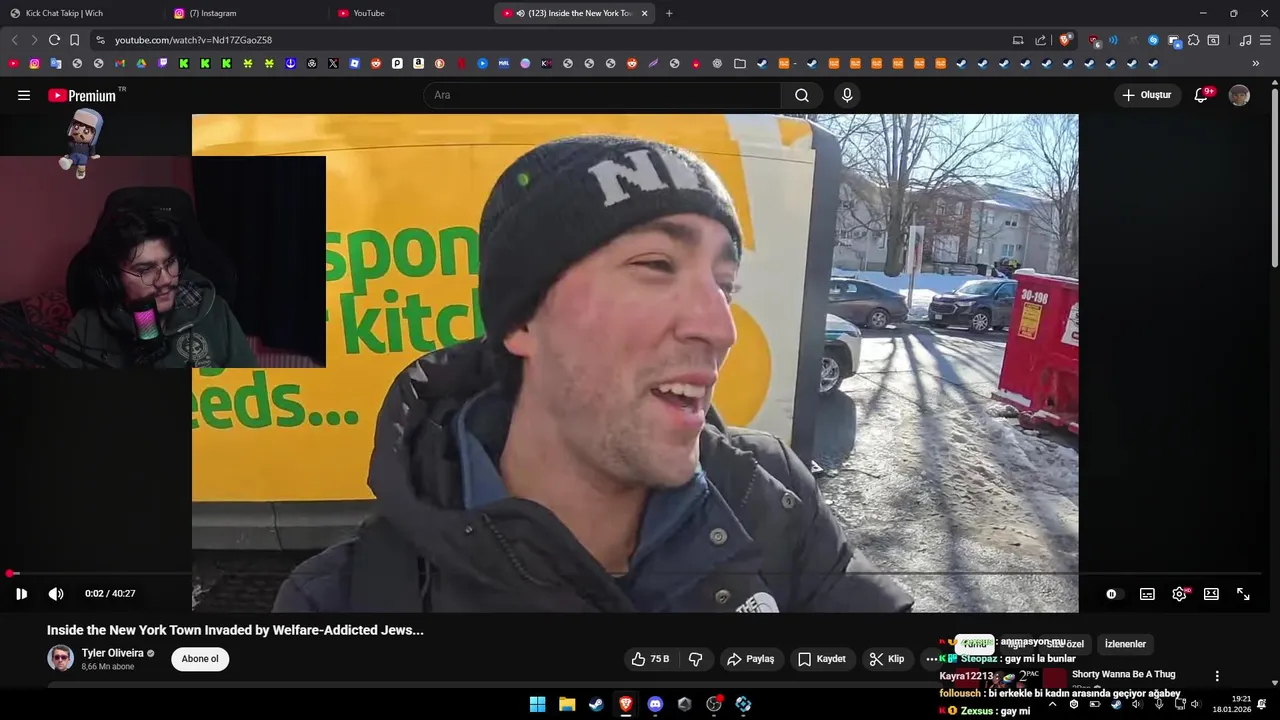Screen dimensions: 1280x720
Task: Open the YouTube guide hamburger menu
Action: [x=24, y=95]
